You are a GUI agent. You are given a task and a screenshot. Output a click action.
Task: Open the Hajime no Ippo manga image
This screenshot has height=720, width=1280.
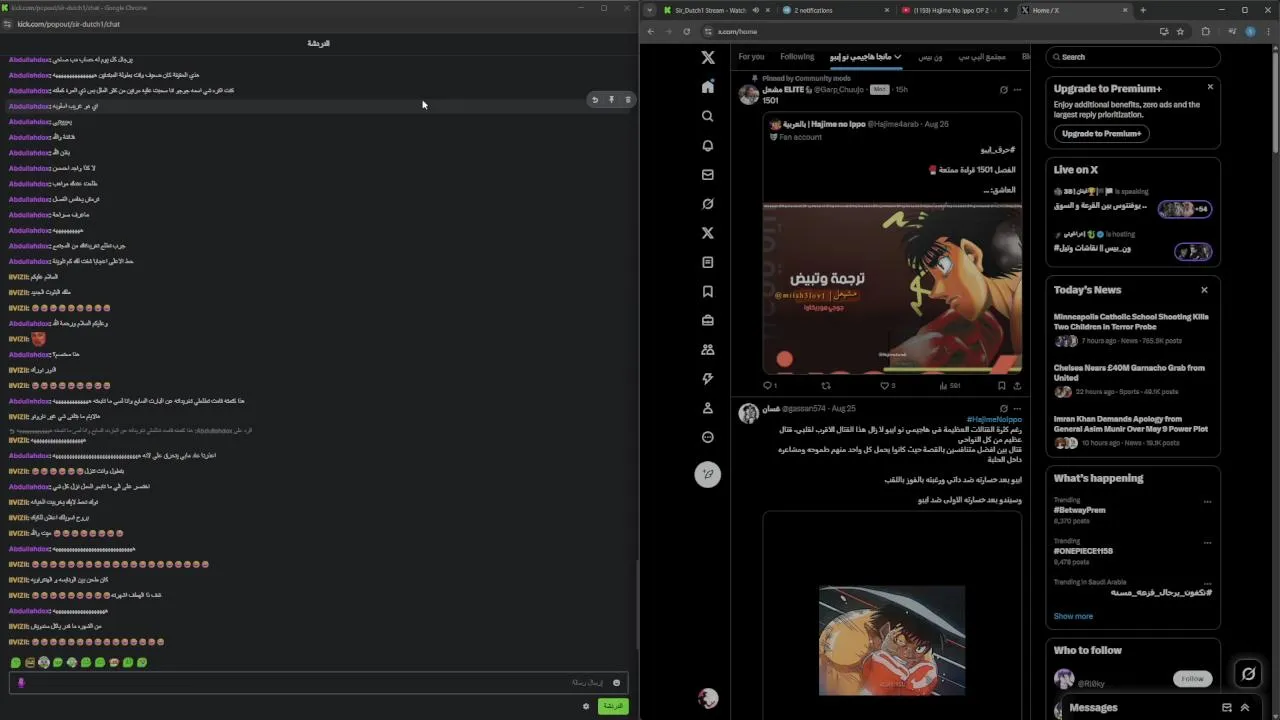point(892,288)
